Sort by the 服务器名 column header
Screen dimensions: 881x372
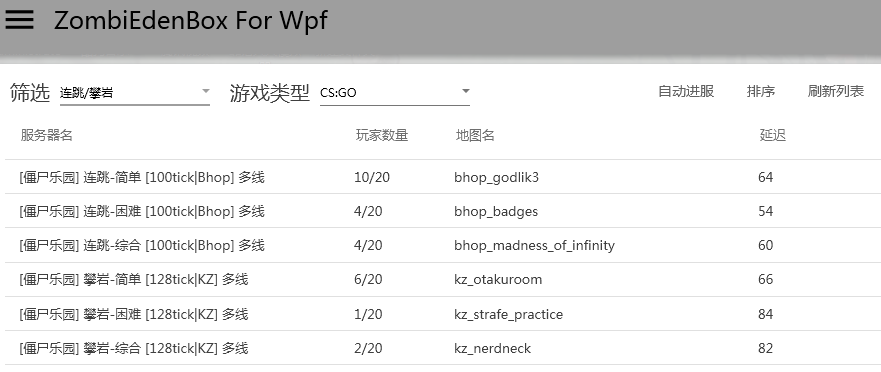47,135
